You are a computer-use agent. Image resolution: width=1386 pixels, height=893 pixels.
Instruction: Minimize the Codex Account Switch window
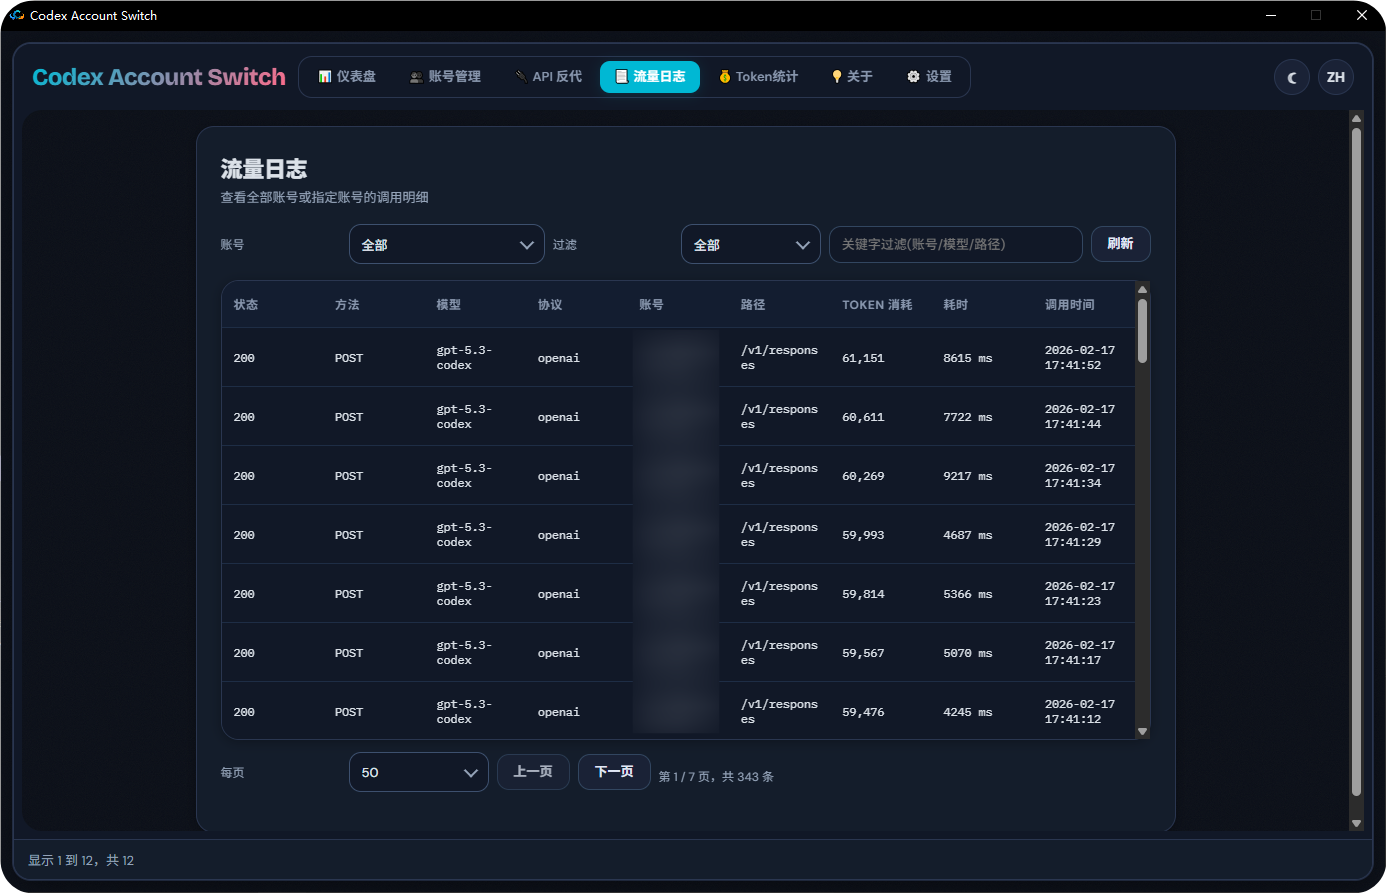pyautogui.click(x=1272, y=15)
